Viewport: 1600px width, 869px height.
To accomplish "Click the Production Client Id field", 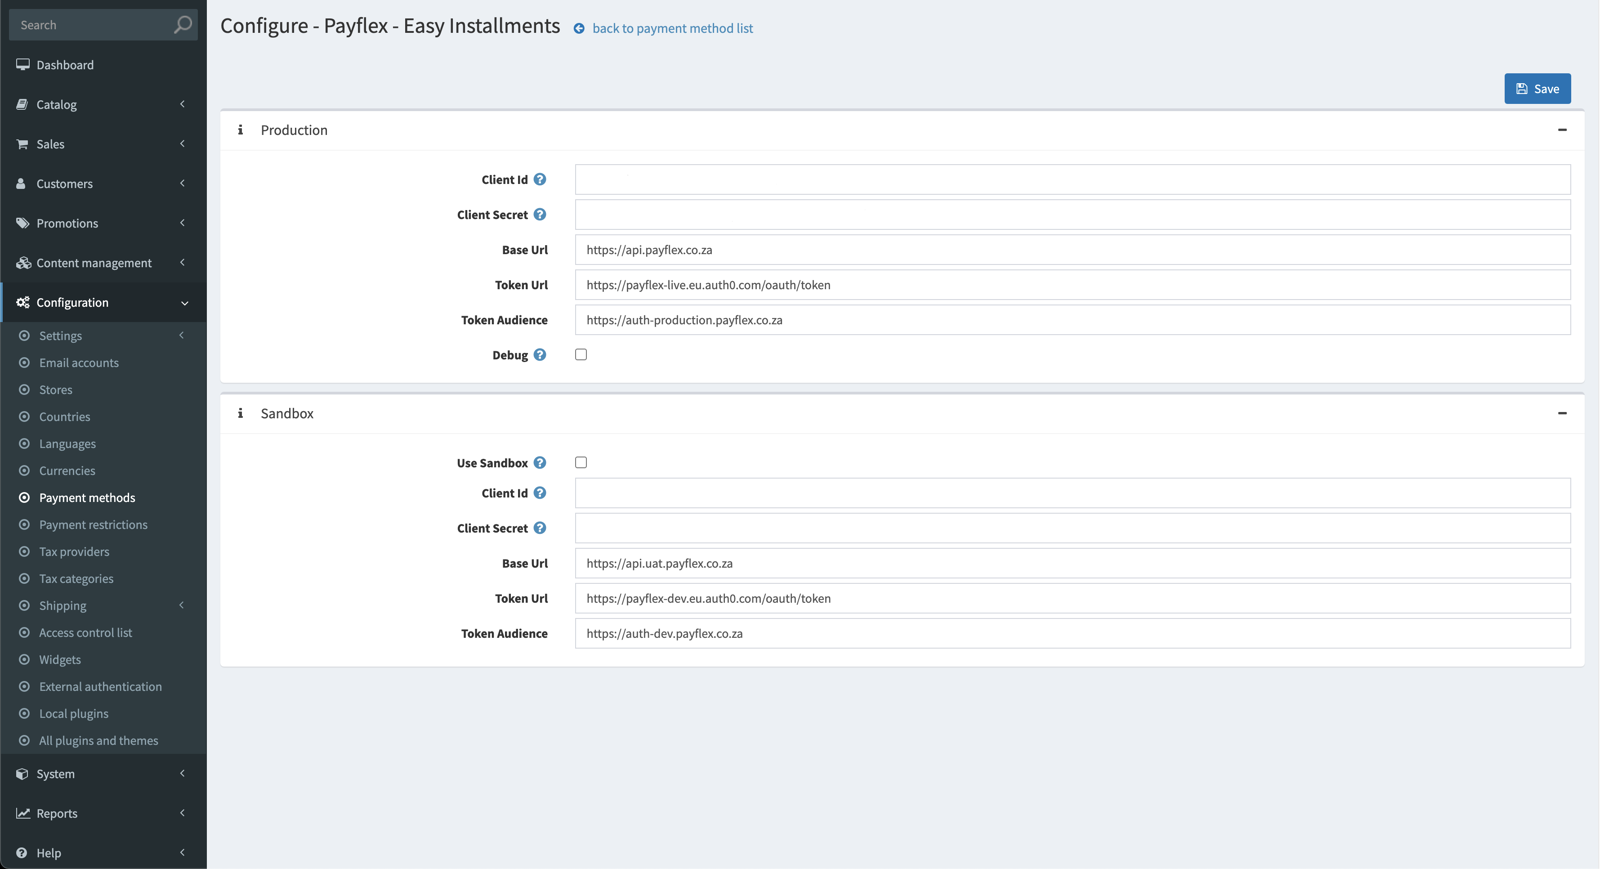I will (x=1072, y=180).
